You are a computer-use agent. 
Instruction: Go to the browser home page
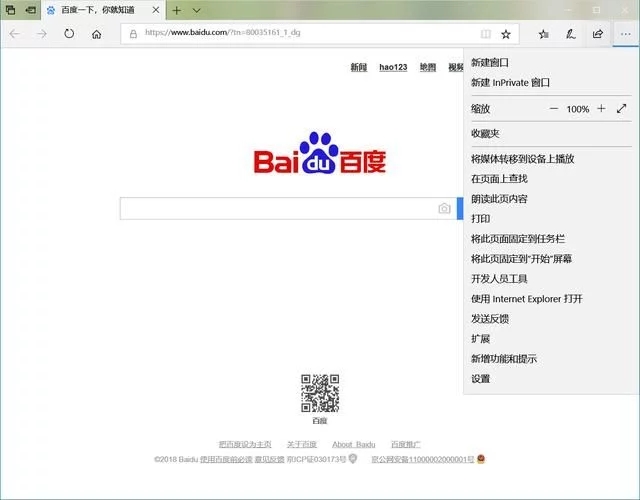point(96,34)
